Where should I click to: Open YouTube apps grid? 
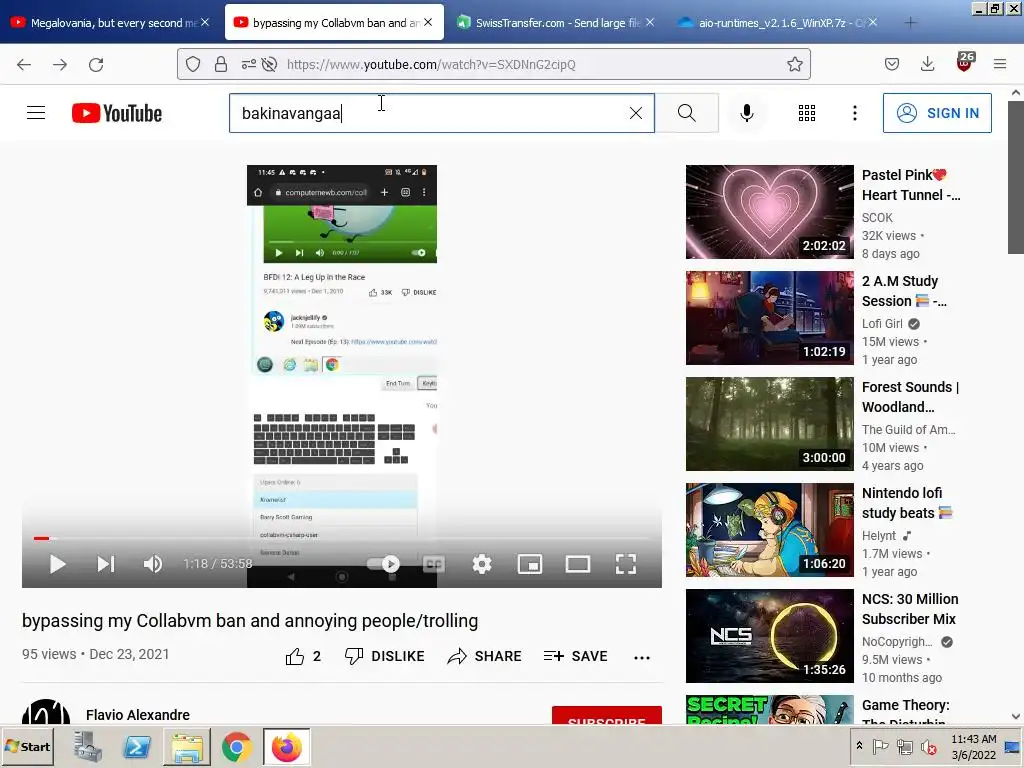pos(807,113)
